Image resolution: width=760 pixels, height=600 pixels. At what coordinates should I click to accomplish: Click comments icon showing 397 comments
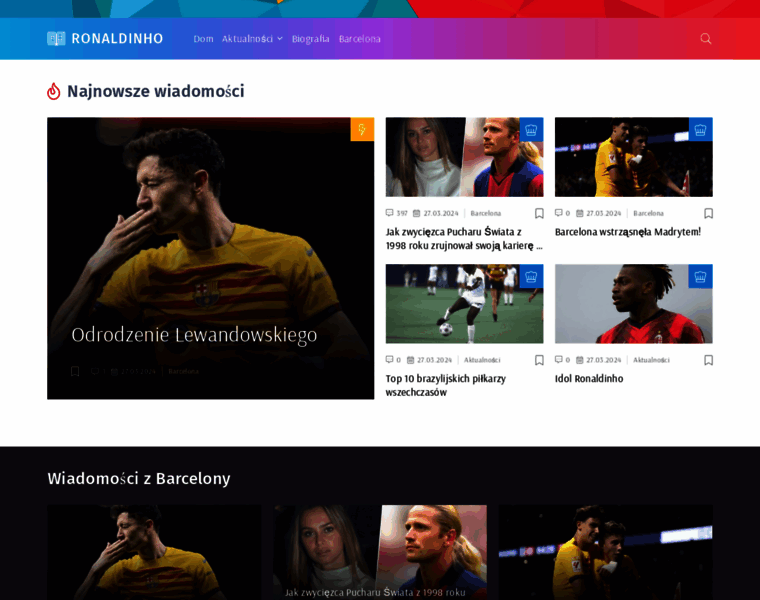tap(389, 213)
